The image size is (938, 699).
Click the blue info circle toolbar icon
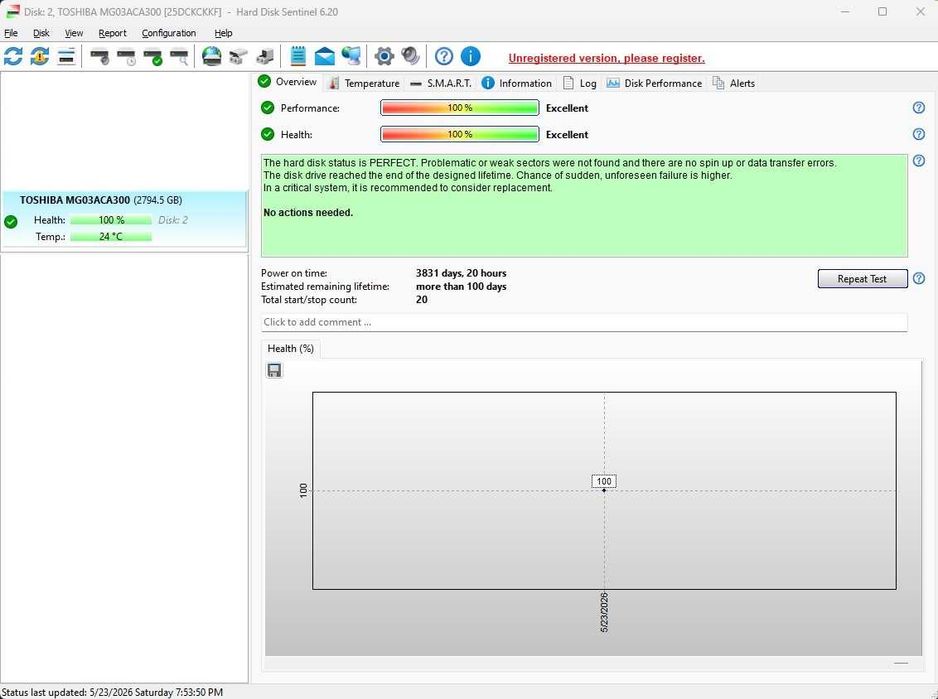(x=471, y=56)
